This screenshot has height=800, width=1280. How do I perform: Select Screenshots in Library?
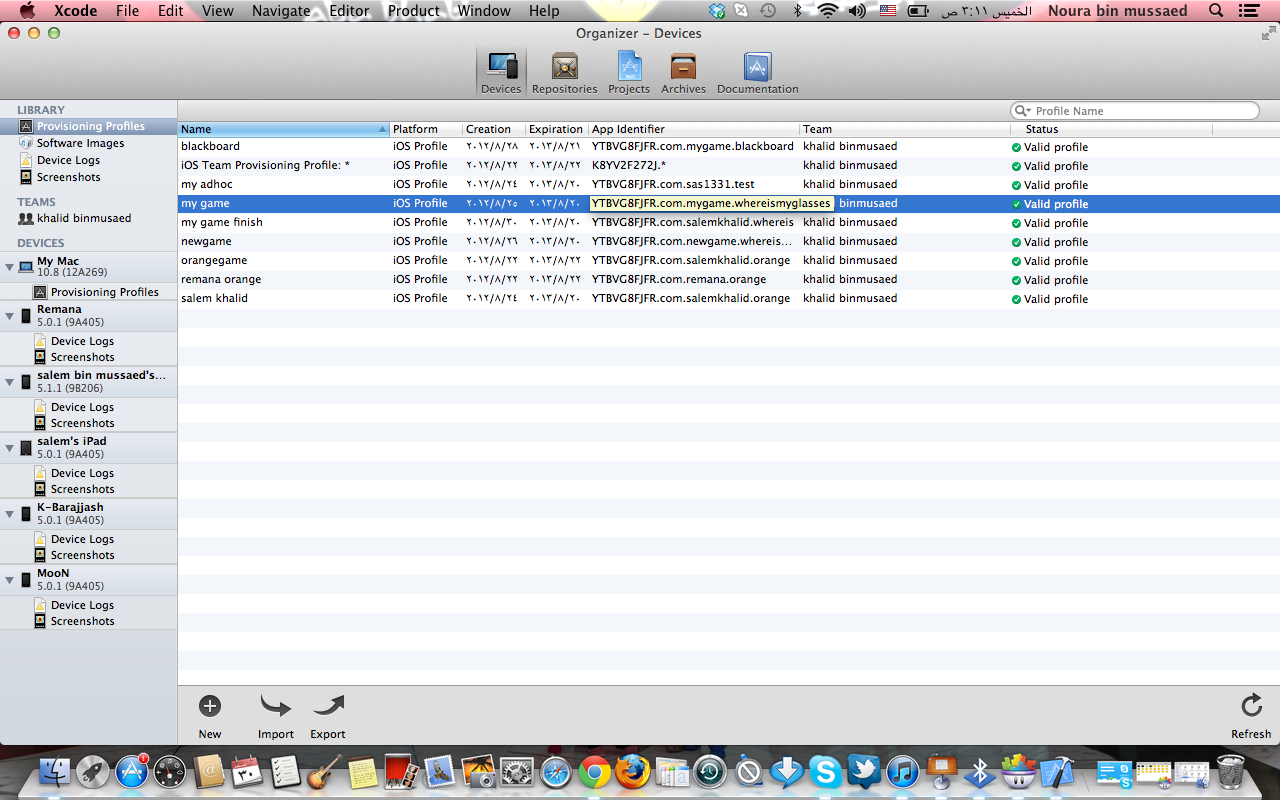tap(68, 177)
